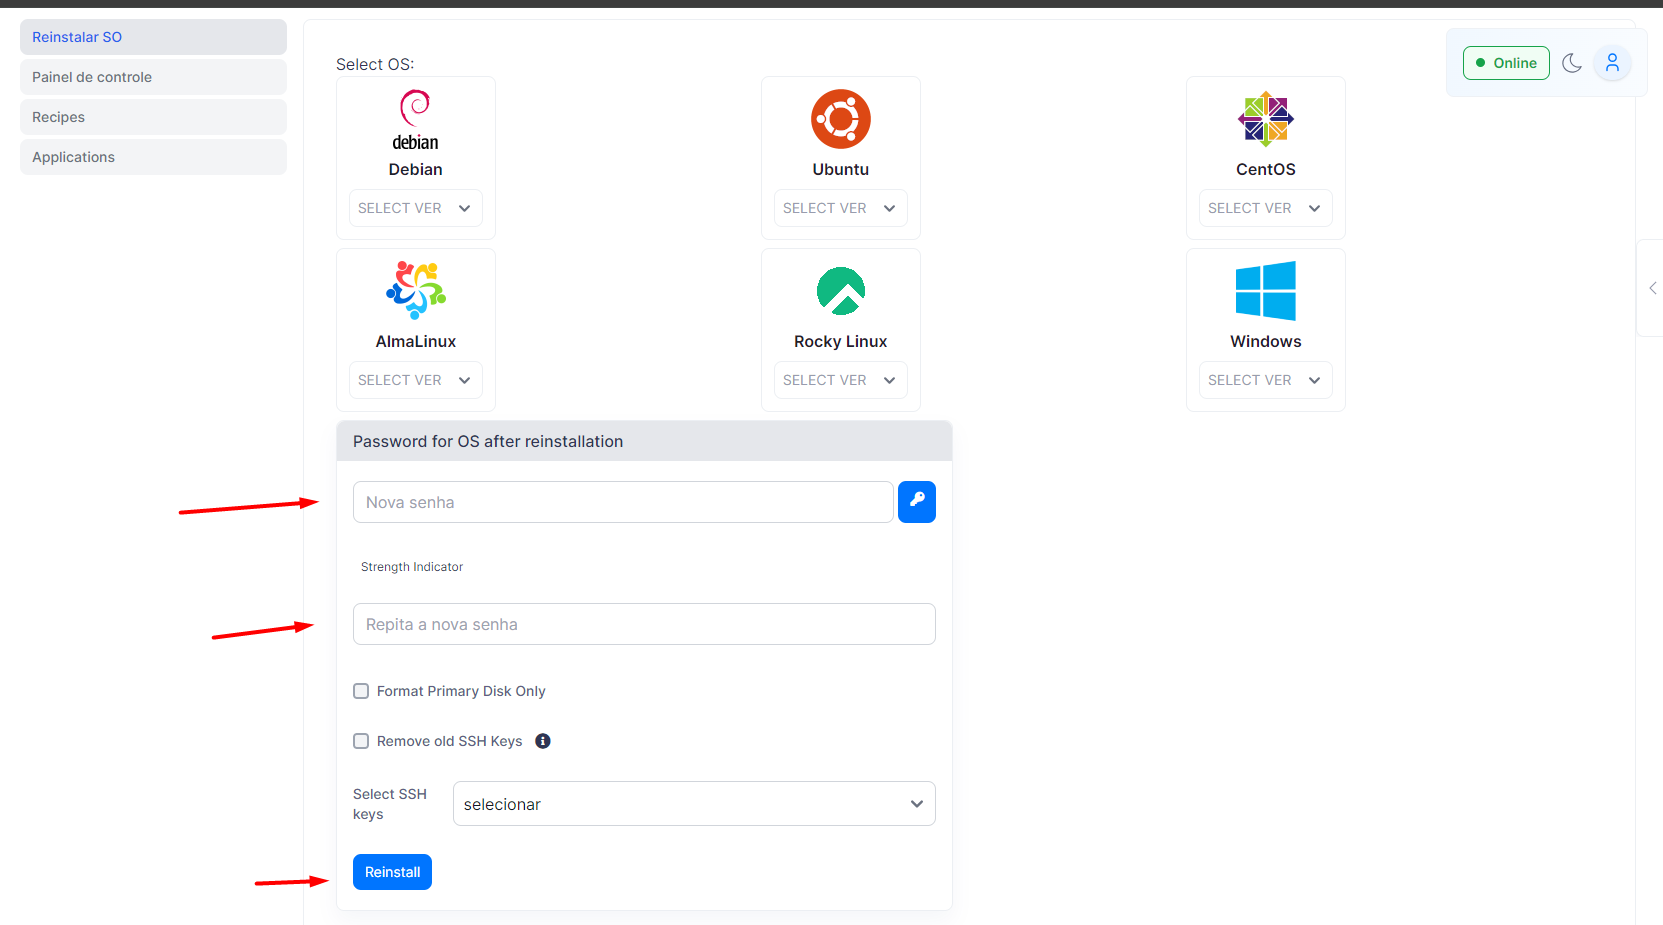This screenshot has height=925, width=1663.
Task: Click the Ubuntu circle logo
Action: (x=841, y=119)
